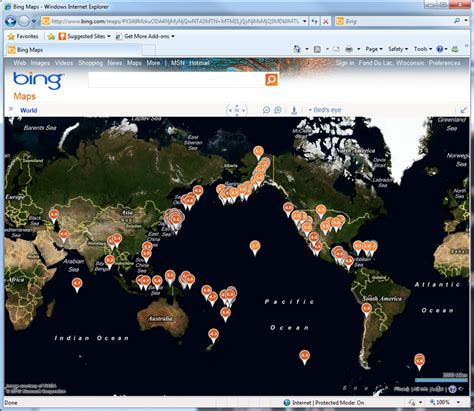The image size is (474, 411).
Task: Click the World breadcrumb link
Action: (28, 110)
